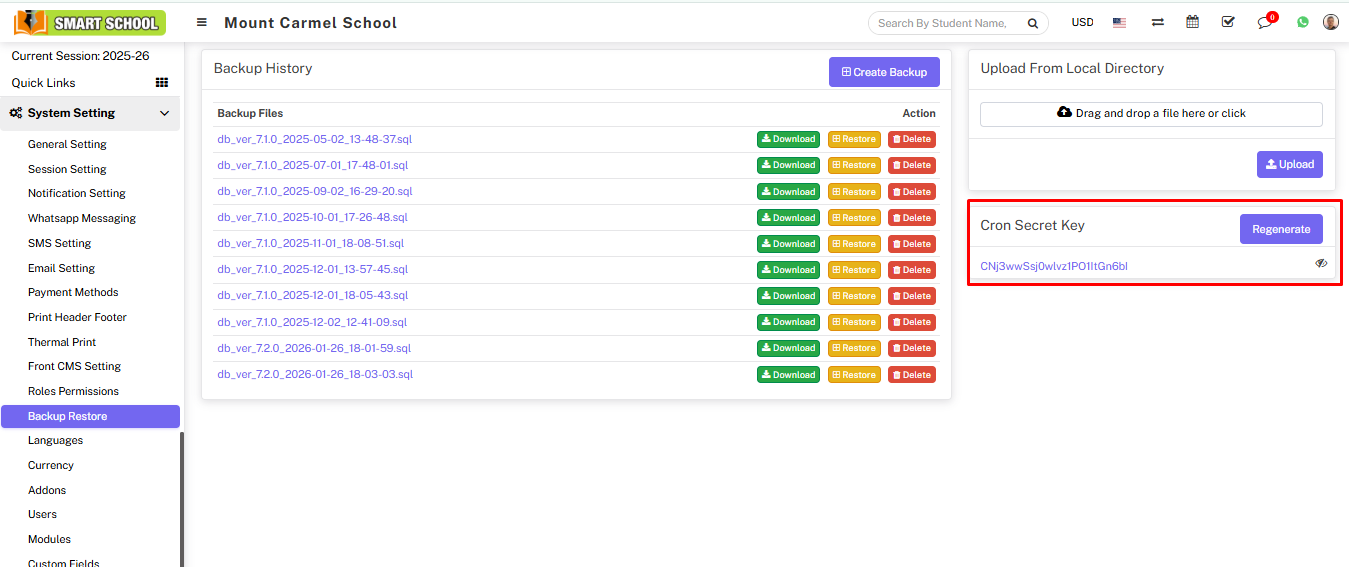The width and height of the screenshot is (1349, 567).
Task: Toggle Cron Secret Key visibility eye
Action: [1321, 263]
